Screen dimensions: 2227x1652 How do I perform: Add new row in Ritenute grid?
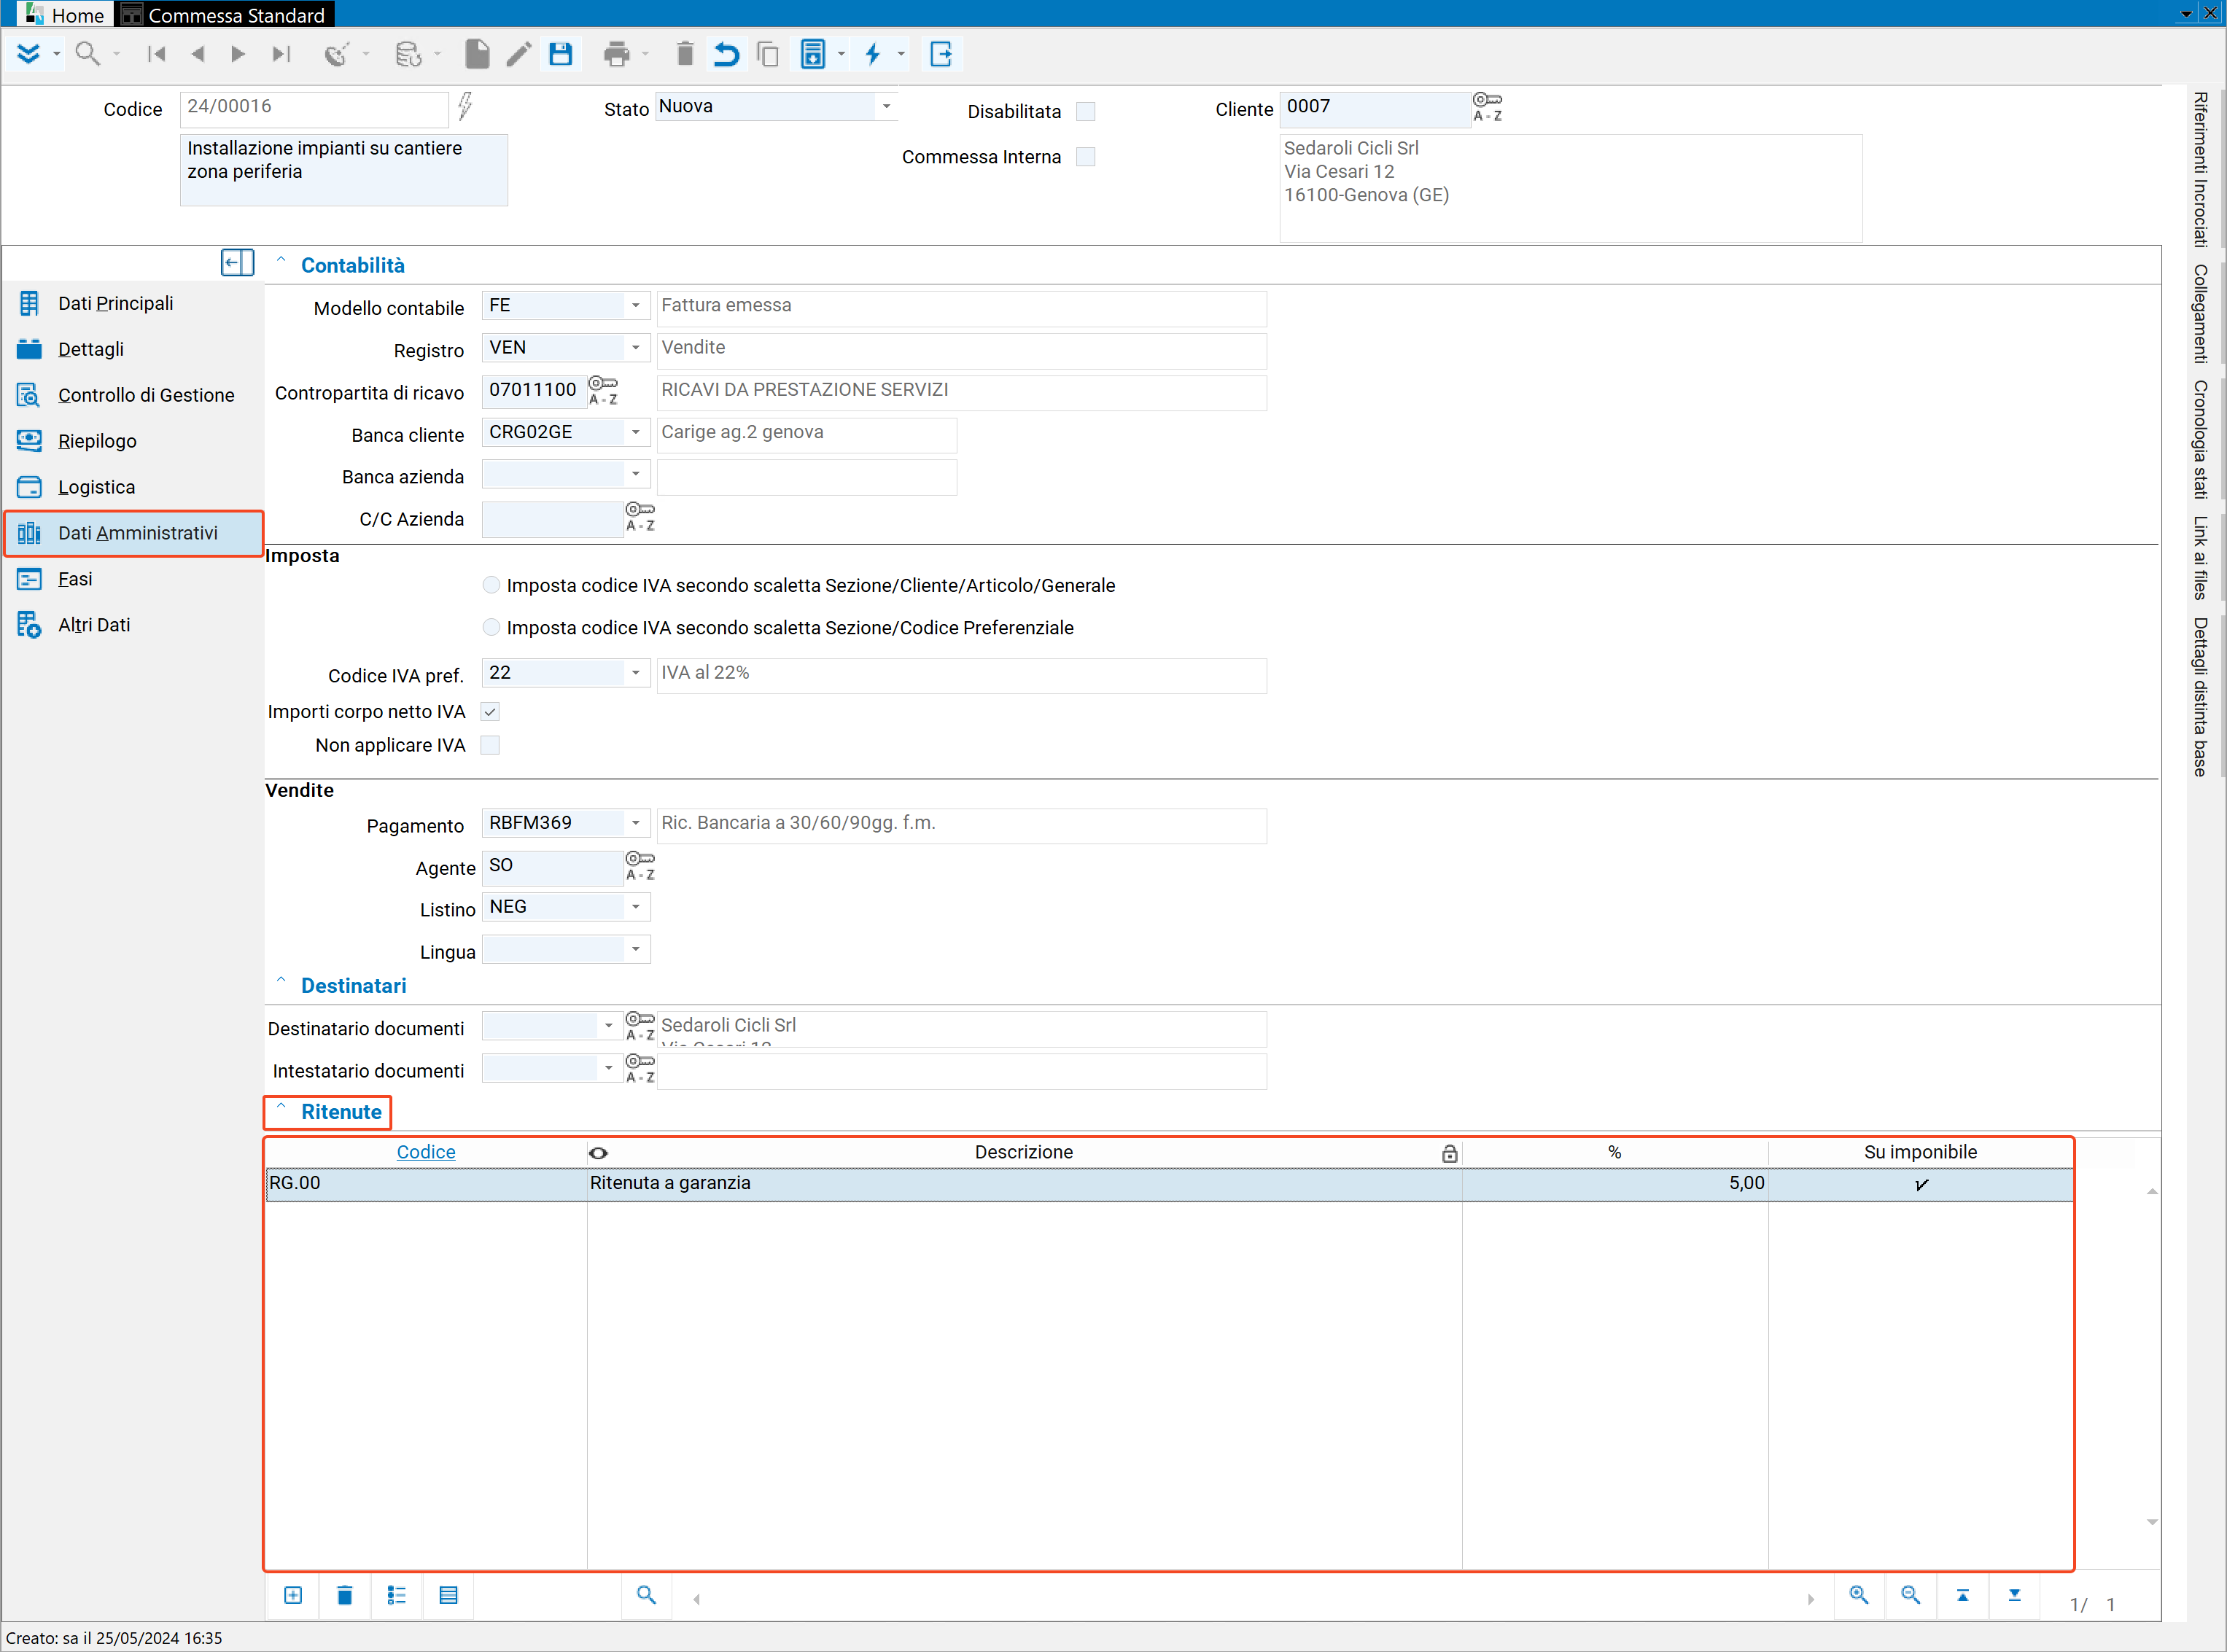click(x=293, y=1596)
